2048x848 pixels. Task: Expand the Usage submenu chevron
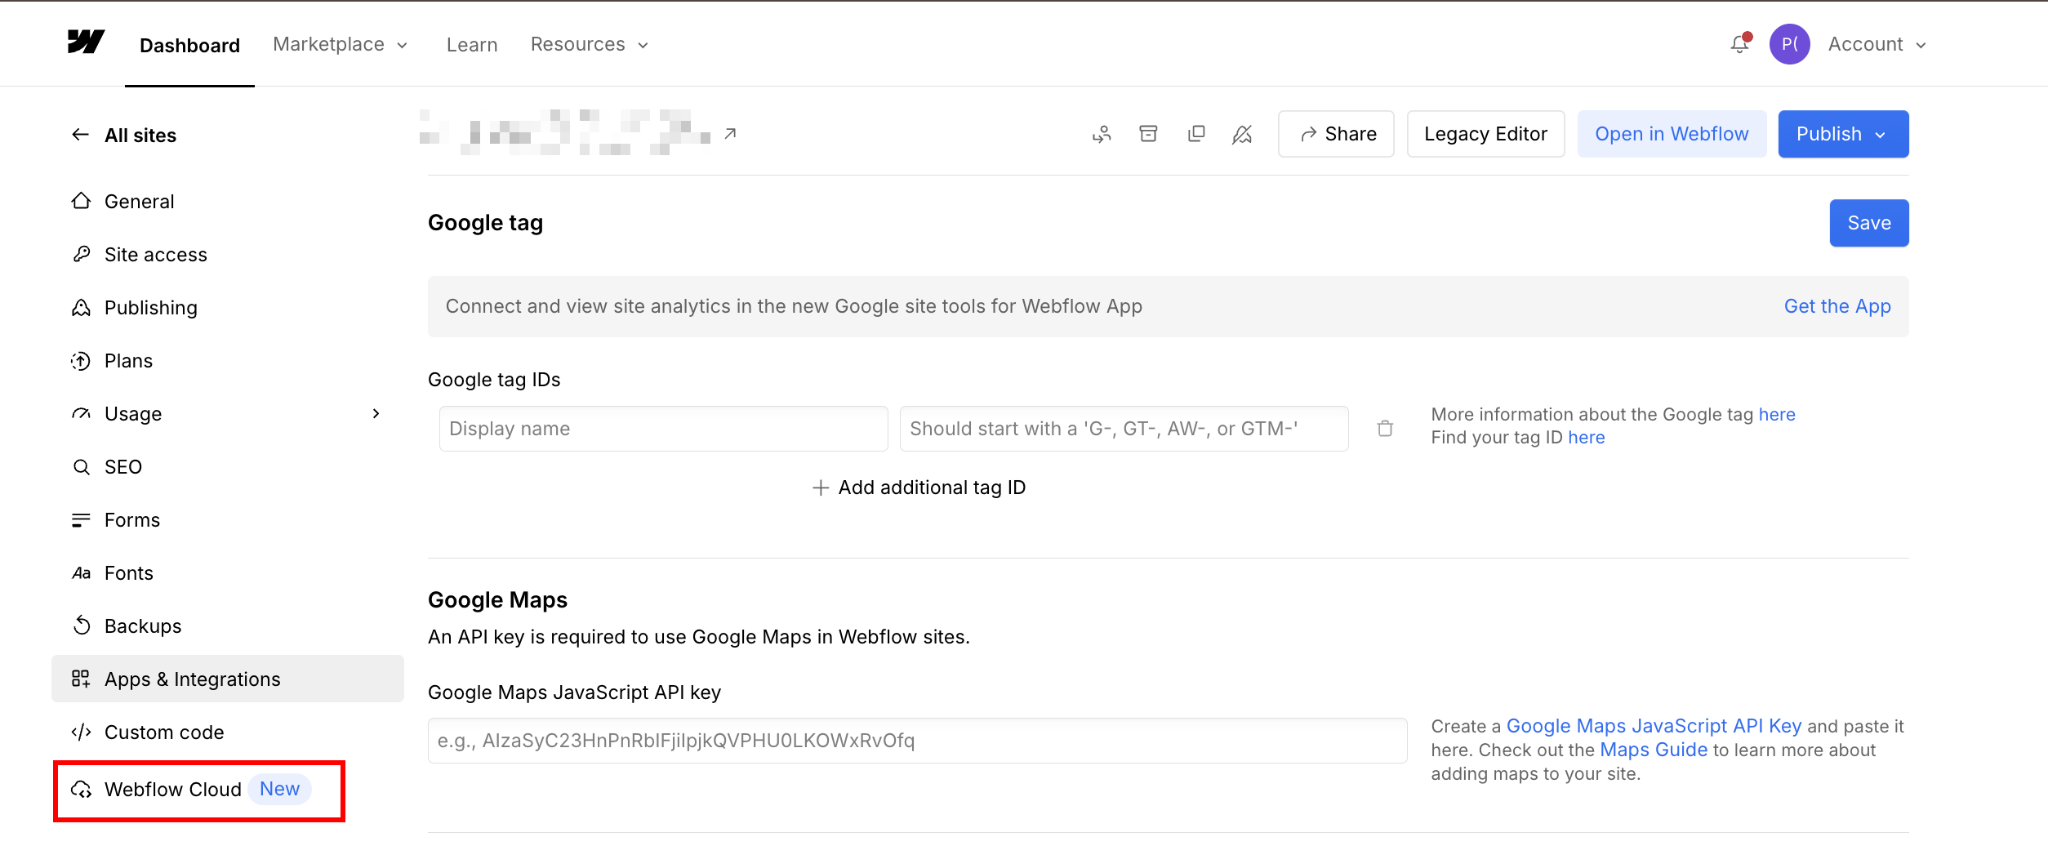tap(376, 413)
